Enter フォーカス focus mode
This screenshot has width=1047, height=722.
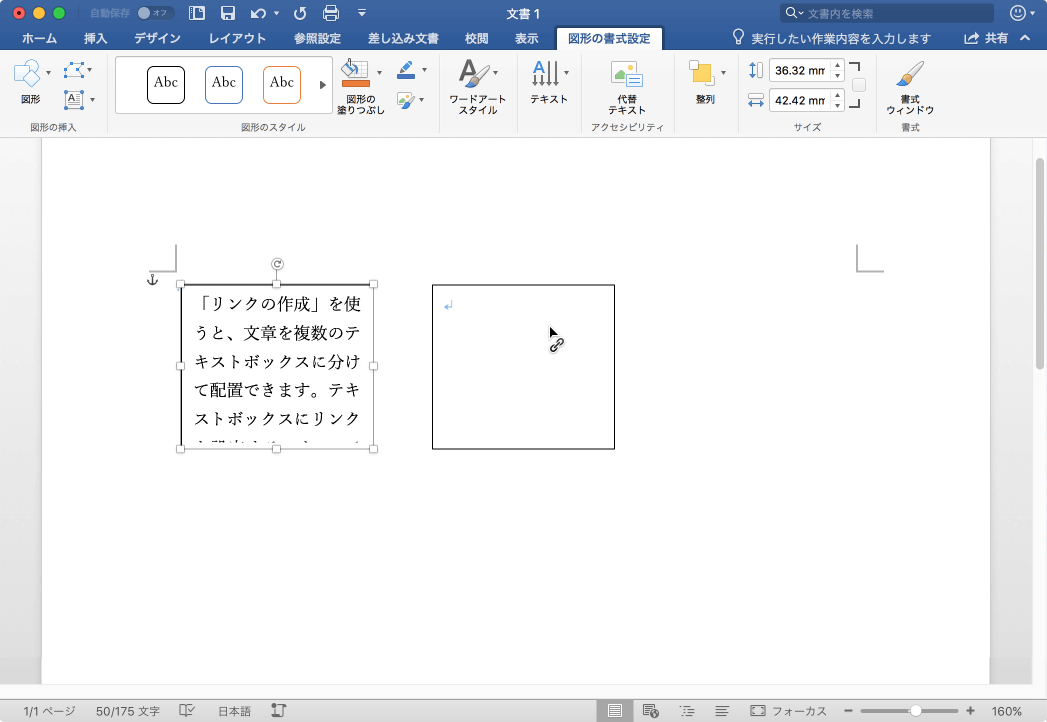(x=788, y=711)
